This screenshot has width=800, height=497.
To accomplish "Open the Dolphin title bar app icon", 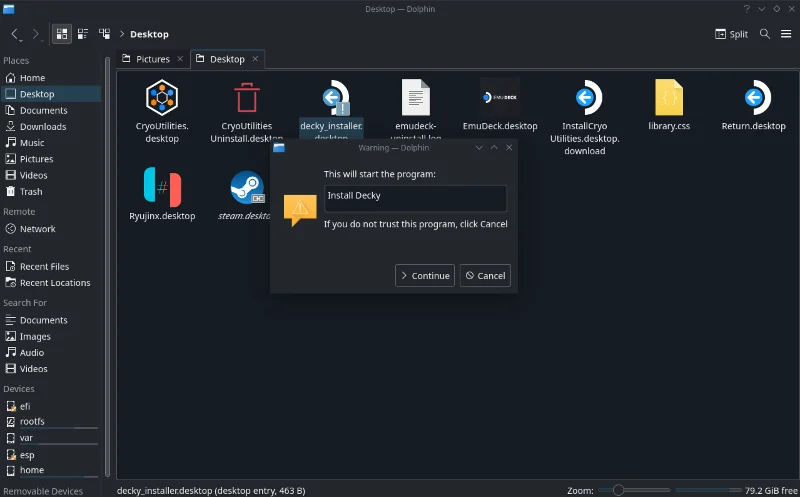I will point(9,9).
